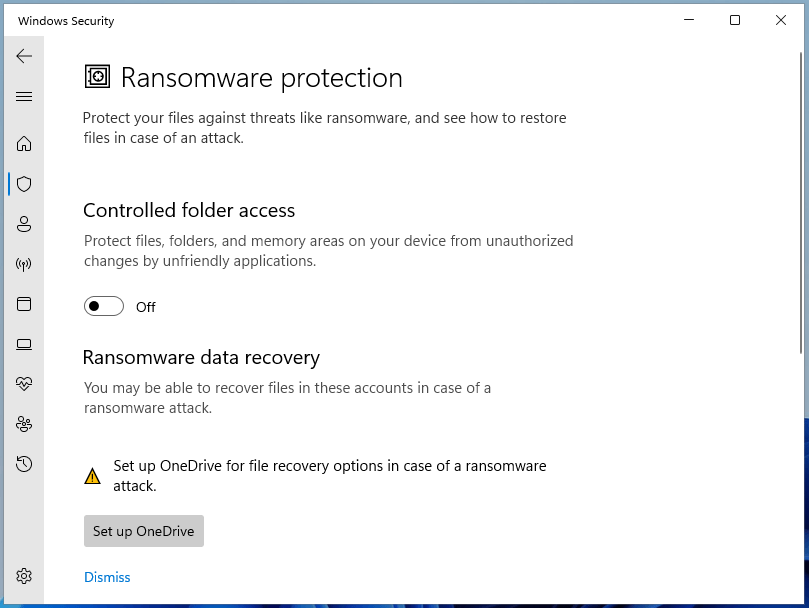Image resolution: width=809 pixels, height=608 pixels.
Task: Open Family options icon
Action: click(24, 424)
